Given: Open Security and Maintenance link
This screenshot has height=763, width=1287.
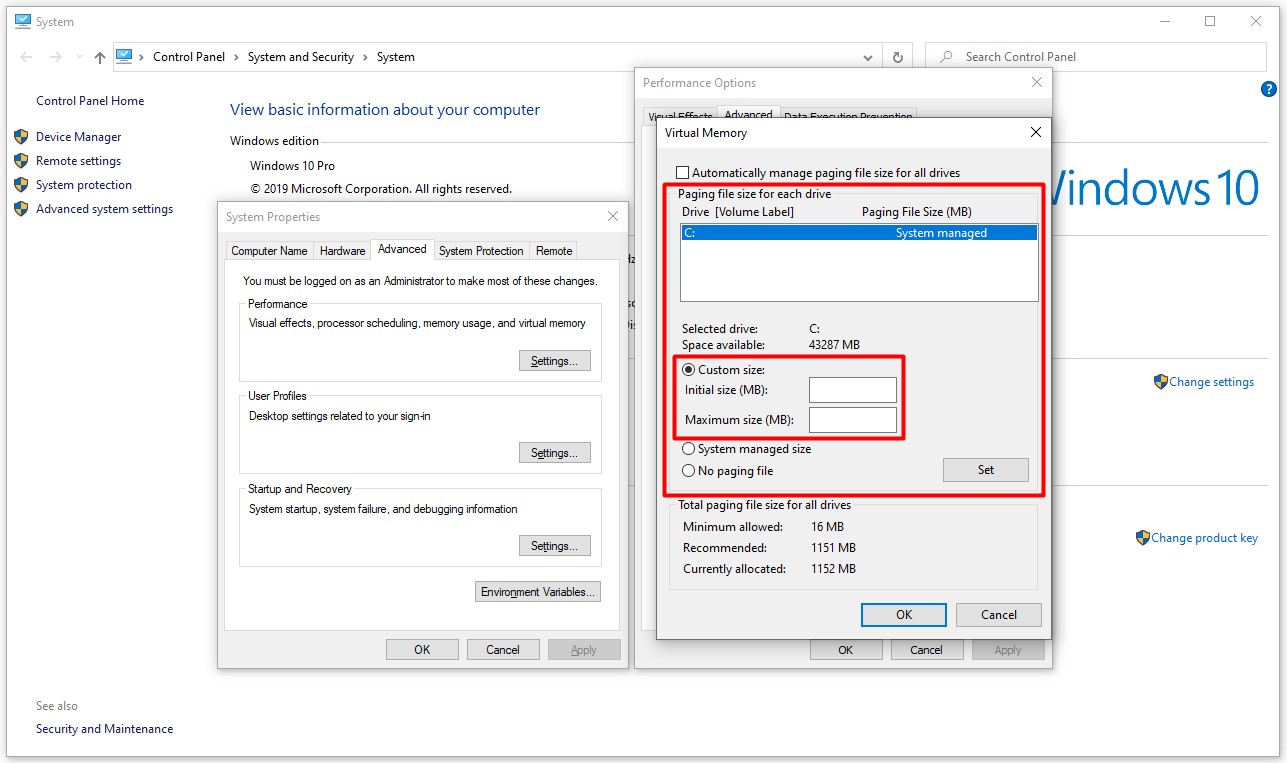Looking at the screenshot, I should click(104, 729).
